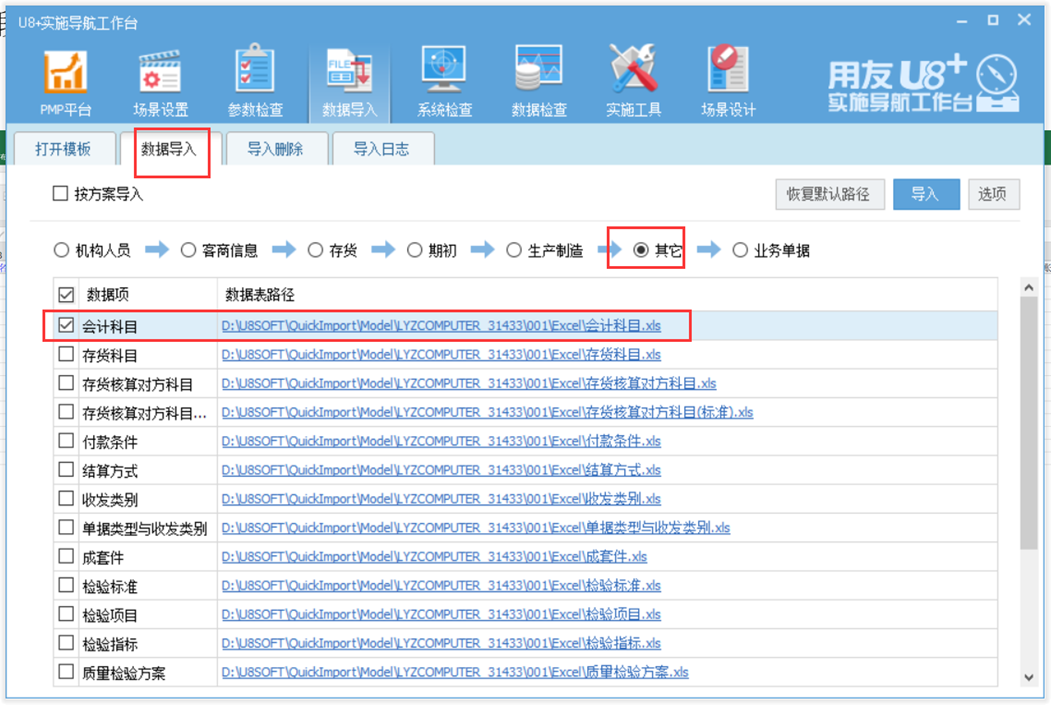Check the 收发类别 row checkbox
The image size is (1051, 705).
point(66,498)
